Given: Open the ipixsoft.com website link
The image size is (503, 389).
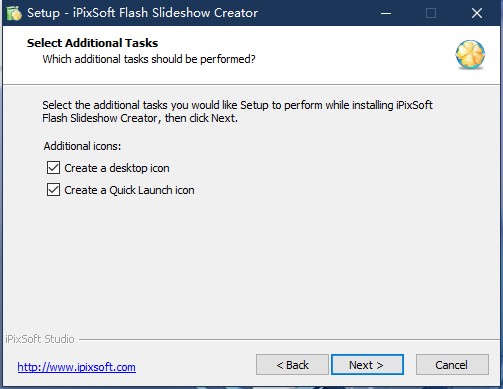Looking at the screenshot, I should [x=77, y=367].
